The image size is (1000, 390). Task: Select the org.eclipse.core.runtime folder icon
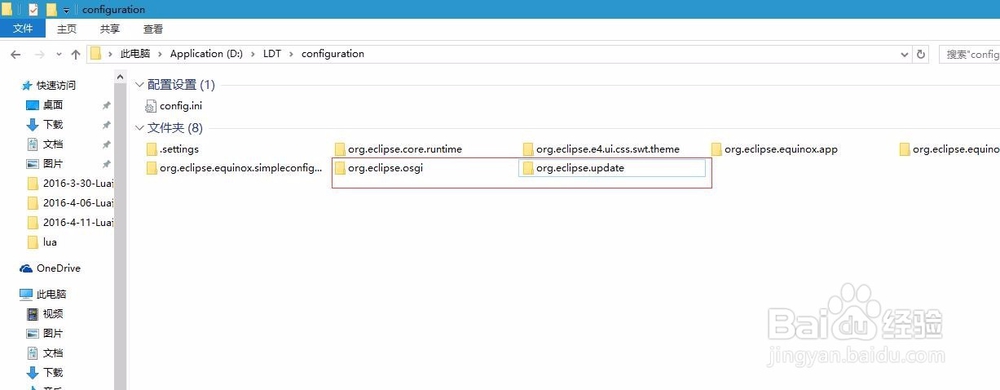tap(340, 149)
